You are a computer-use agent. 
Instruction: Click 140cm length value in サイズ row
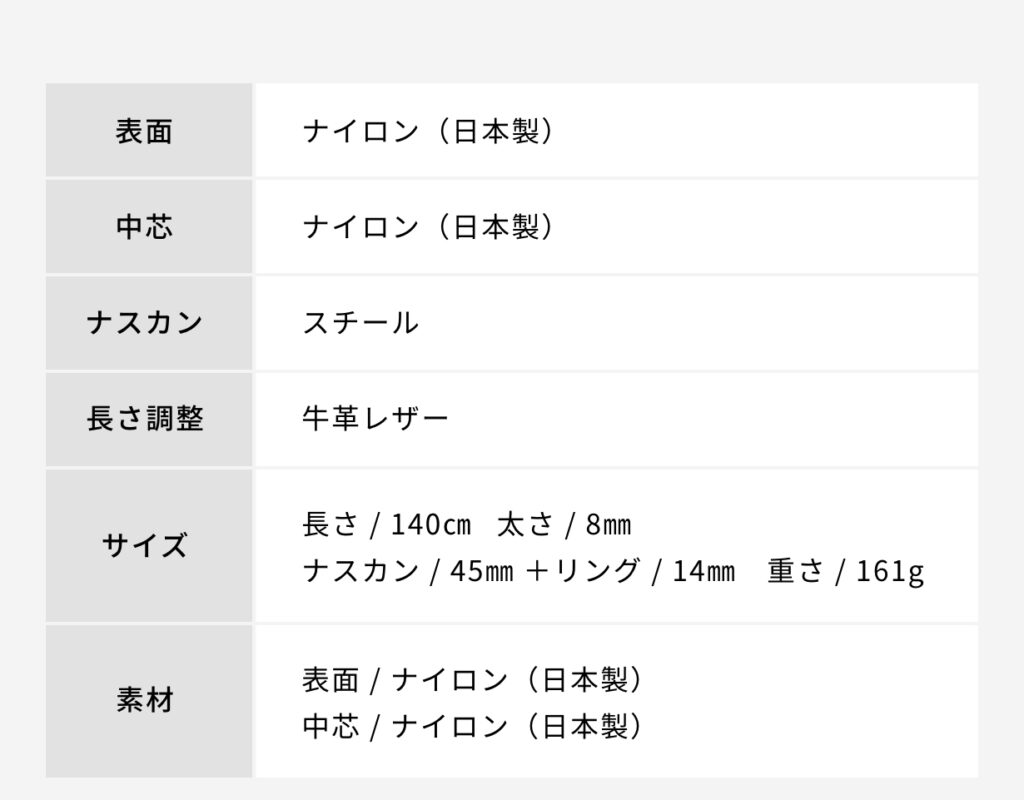point(431,524)
